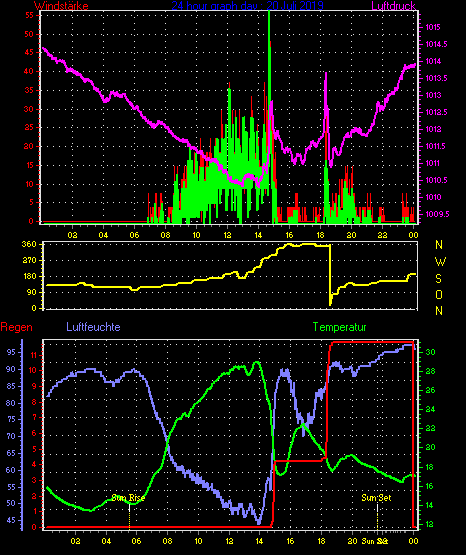Click the red 11 on the rain axis
The height and width of the screenshot is (555, 466).
pos(35,355)
